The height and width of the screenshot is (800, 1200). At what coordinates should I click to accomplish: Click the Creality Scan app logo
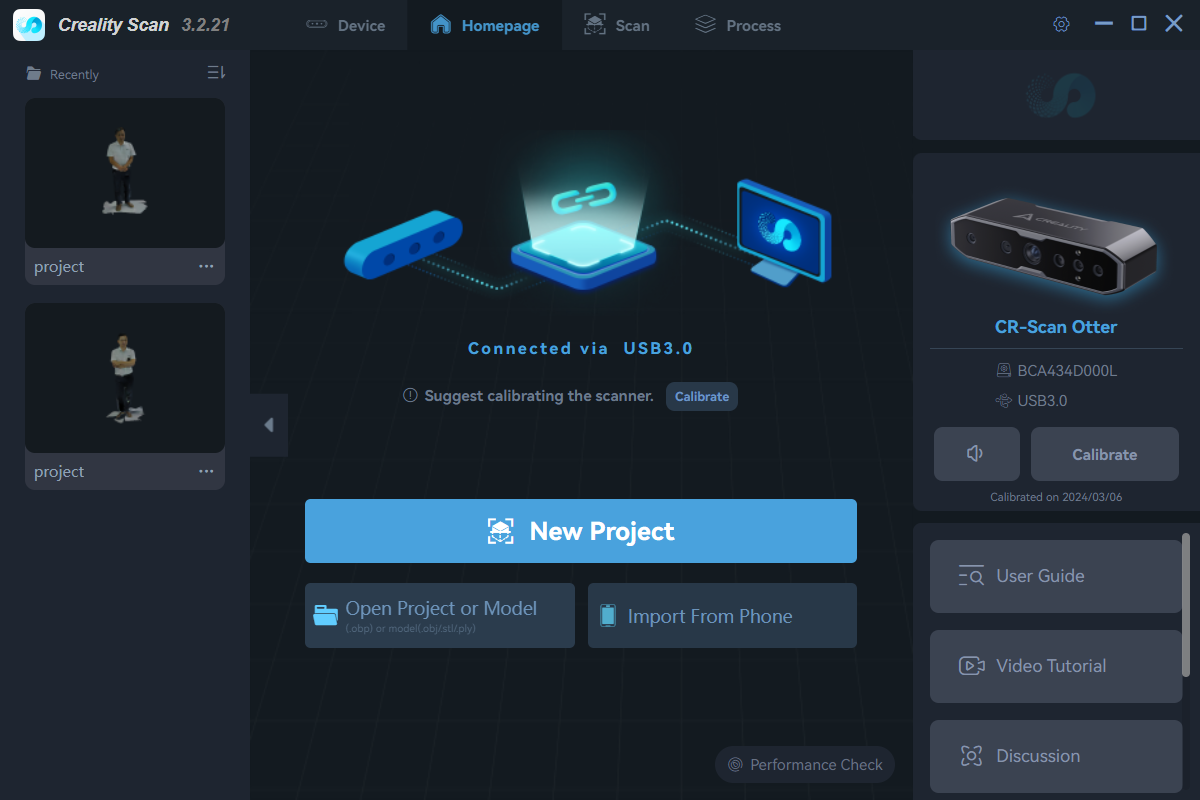(29, 25)
